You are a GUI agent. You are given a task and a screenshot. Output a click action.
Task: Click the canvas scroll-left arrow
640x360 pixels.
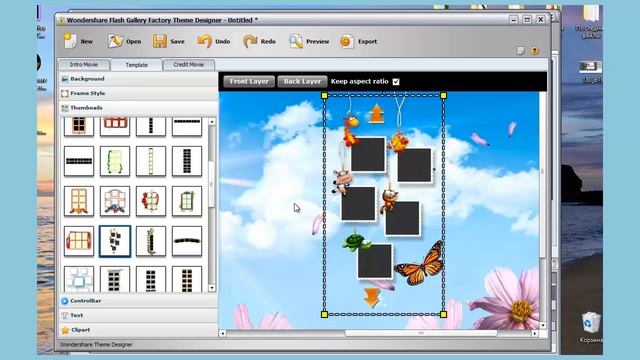222,333
